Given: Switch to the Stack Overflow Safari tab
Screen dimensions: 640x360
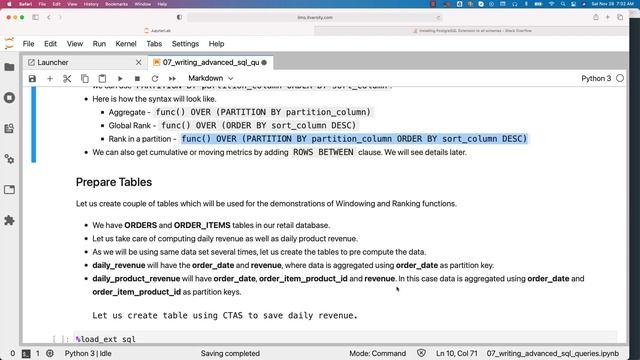Looking at the screenshot, I should (471, 31).
